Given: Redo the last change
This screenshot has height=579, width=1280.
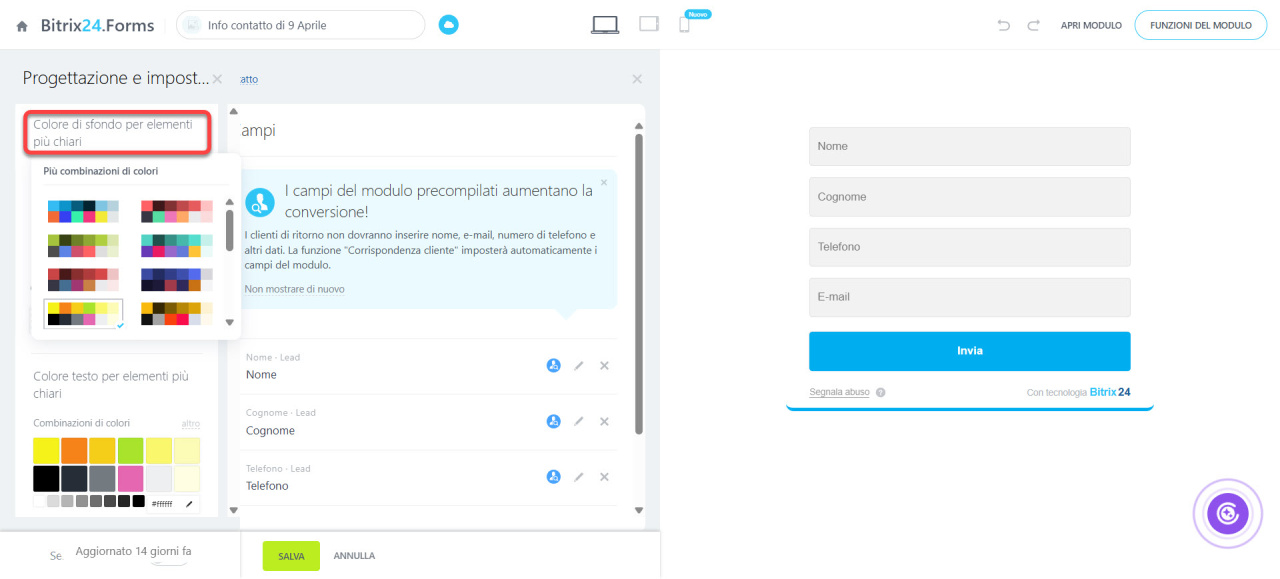Looking at the screenshot, I should point(1034,25).
